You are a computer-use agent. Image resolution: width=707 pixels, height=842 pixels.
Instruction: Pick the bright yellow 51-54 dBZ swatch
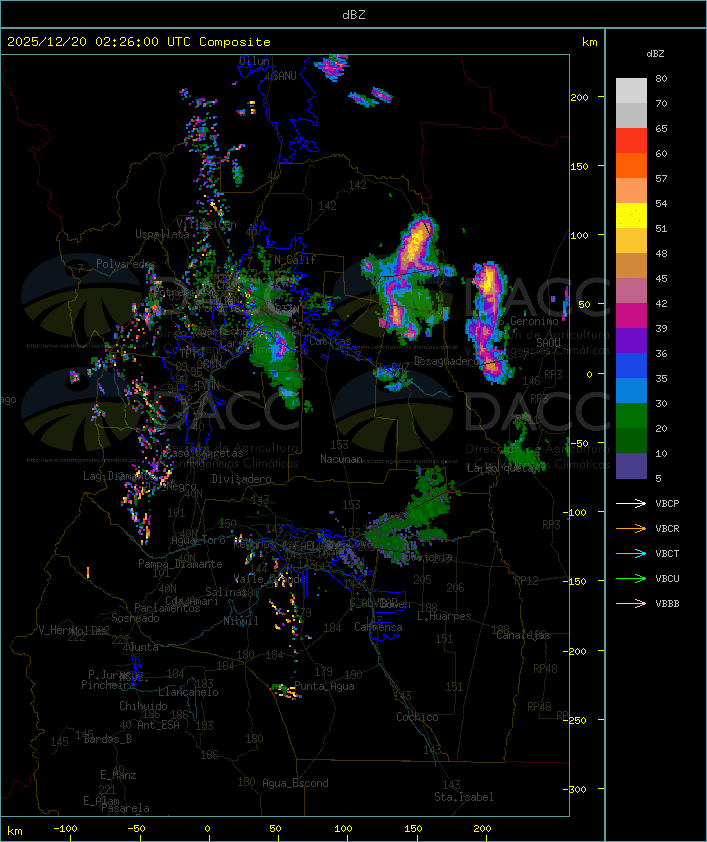631,216
